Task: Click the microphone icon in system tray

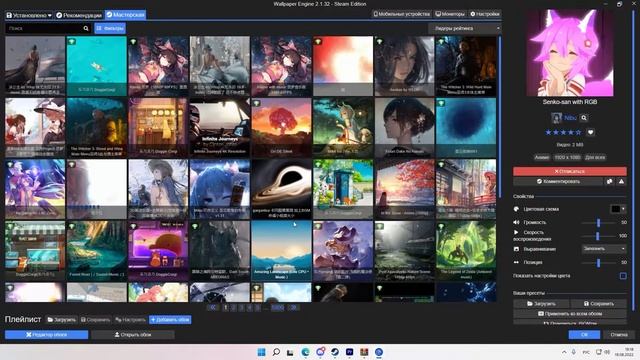Action: tap(574, 352)
